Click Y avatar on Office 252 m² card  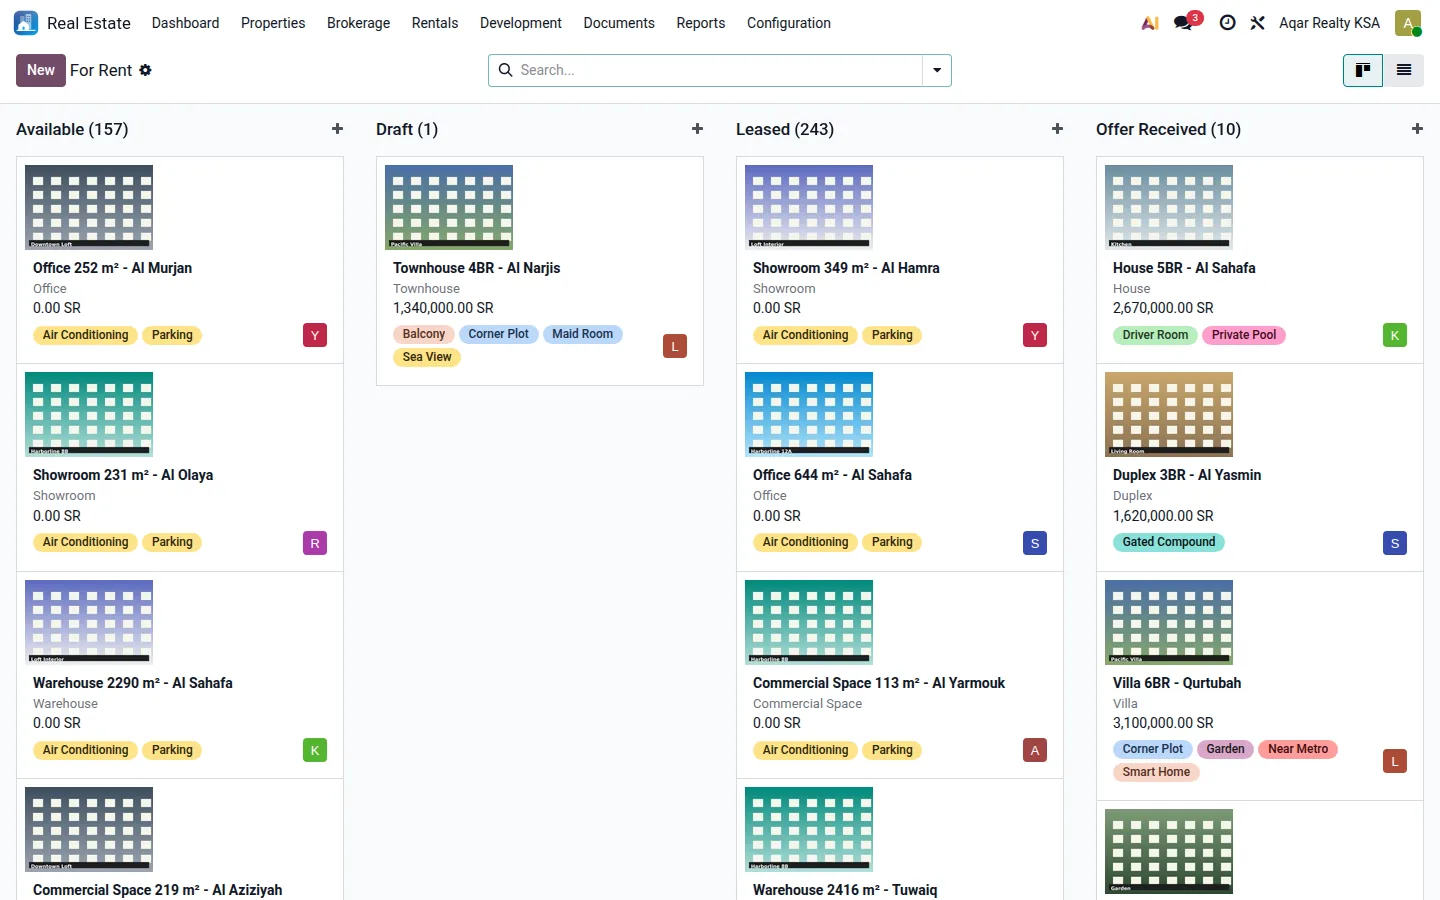315,335
